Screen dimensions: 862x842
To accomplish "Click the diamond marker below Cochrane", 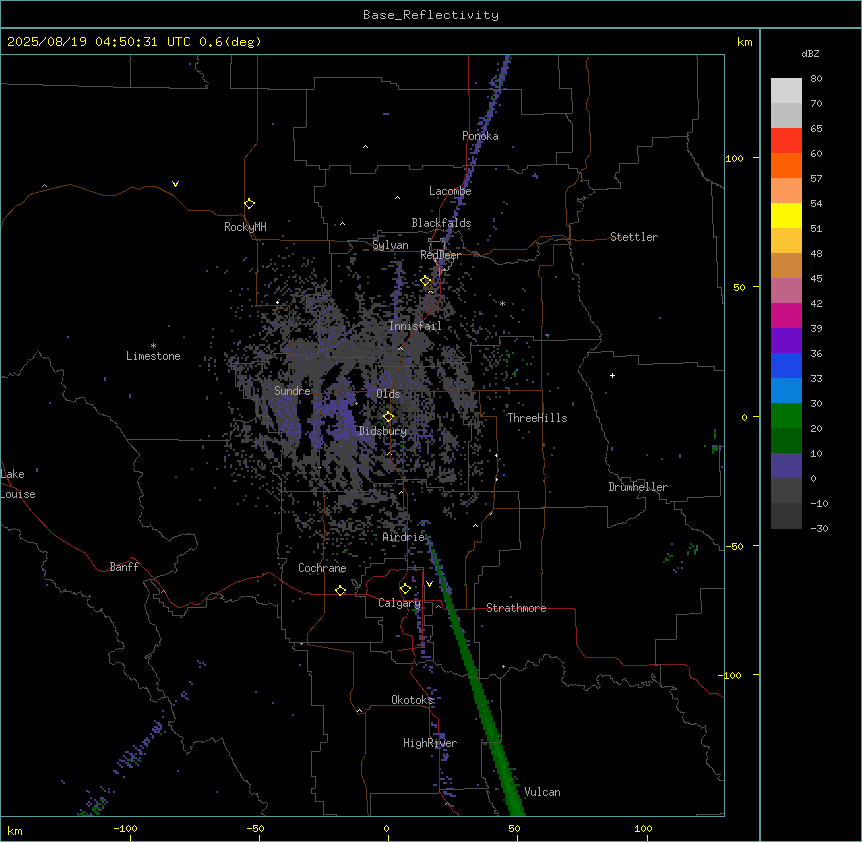I will [340, 590].
